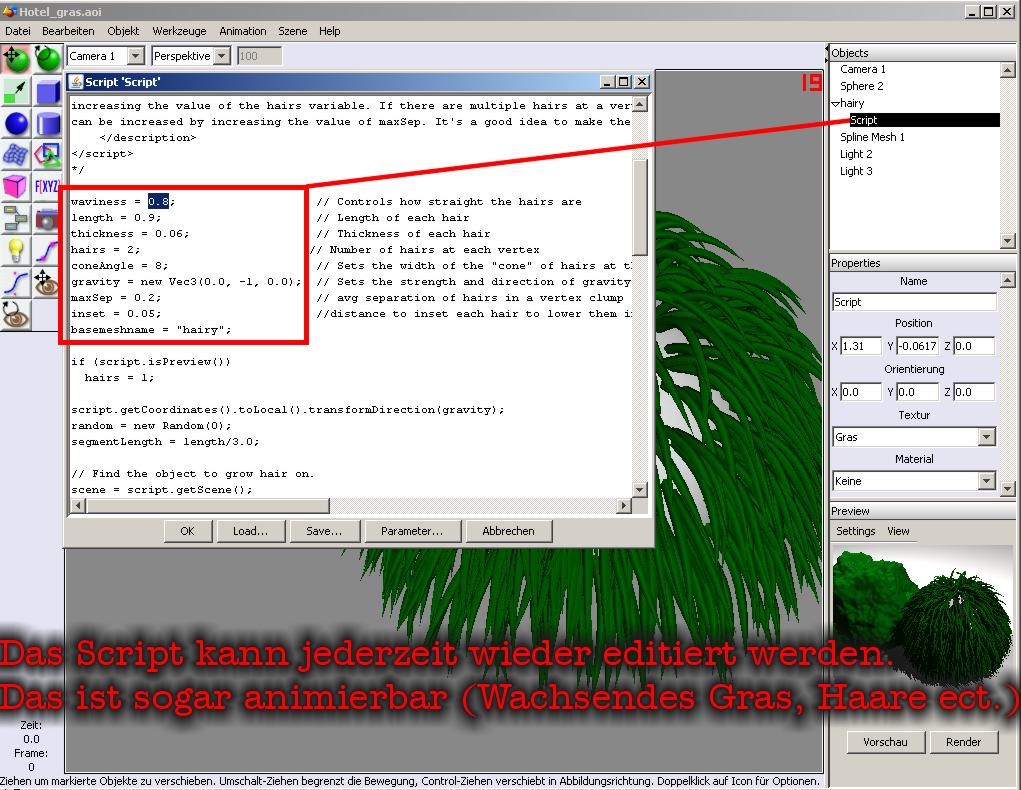The height and width of the screenshot is (790, 1021).
Task: Select the Move Viewpoint eye tool
Action: click(x=48, y=283)
